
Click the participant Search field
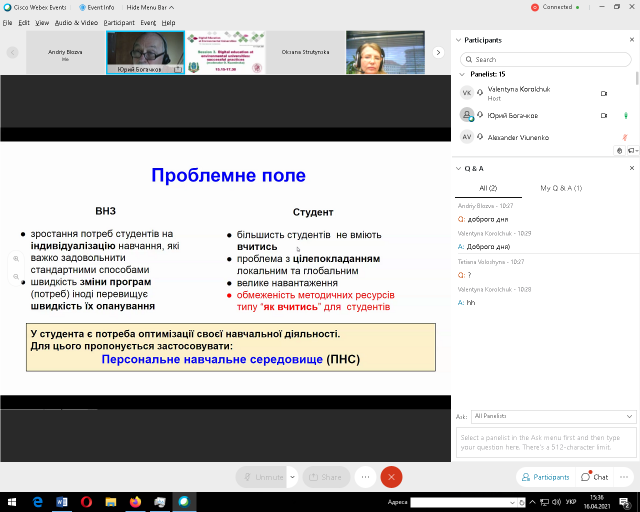point(545,59)
